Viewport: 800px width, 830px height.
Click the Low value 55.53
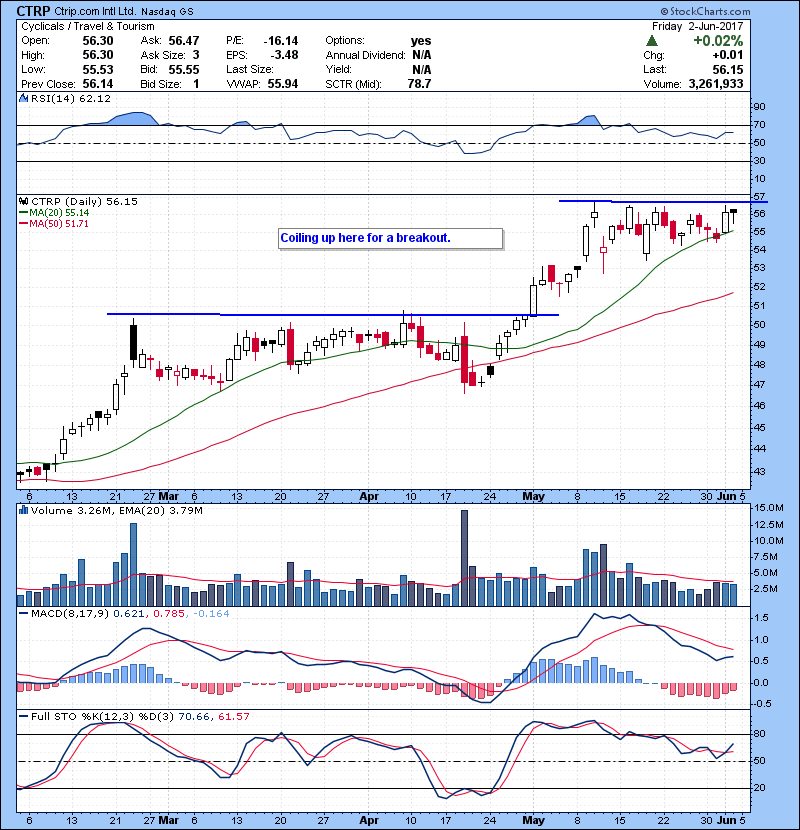(98, 70)
